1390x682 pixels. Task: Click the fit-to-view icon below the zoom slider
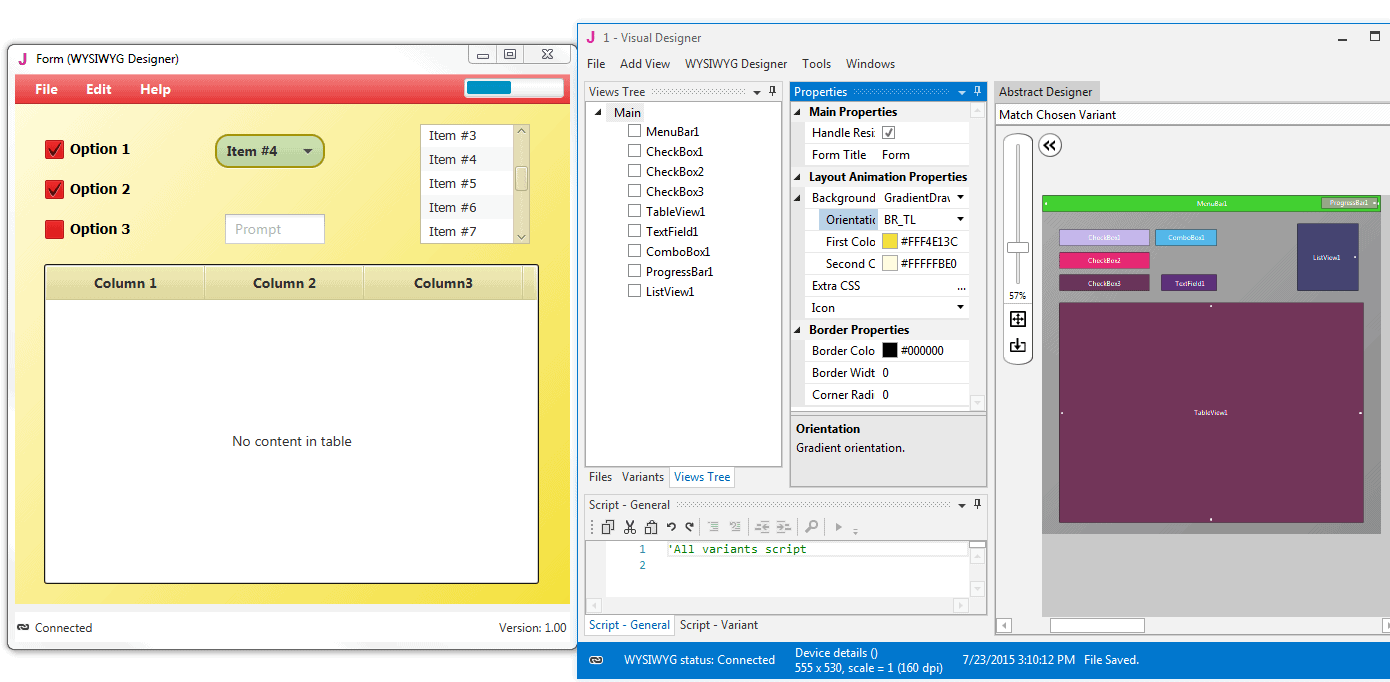tap(1018, 319)
